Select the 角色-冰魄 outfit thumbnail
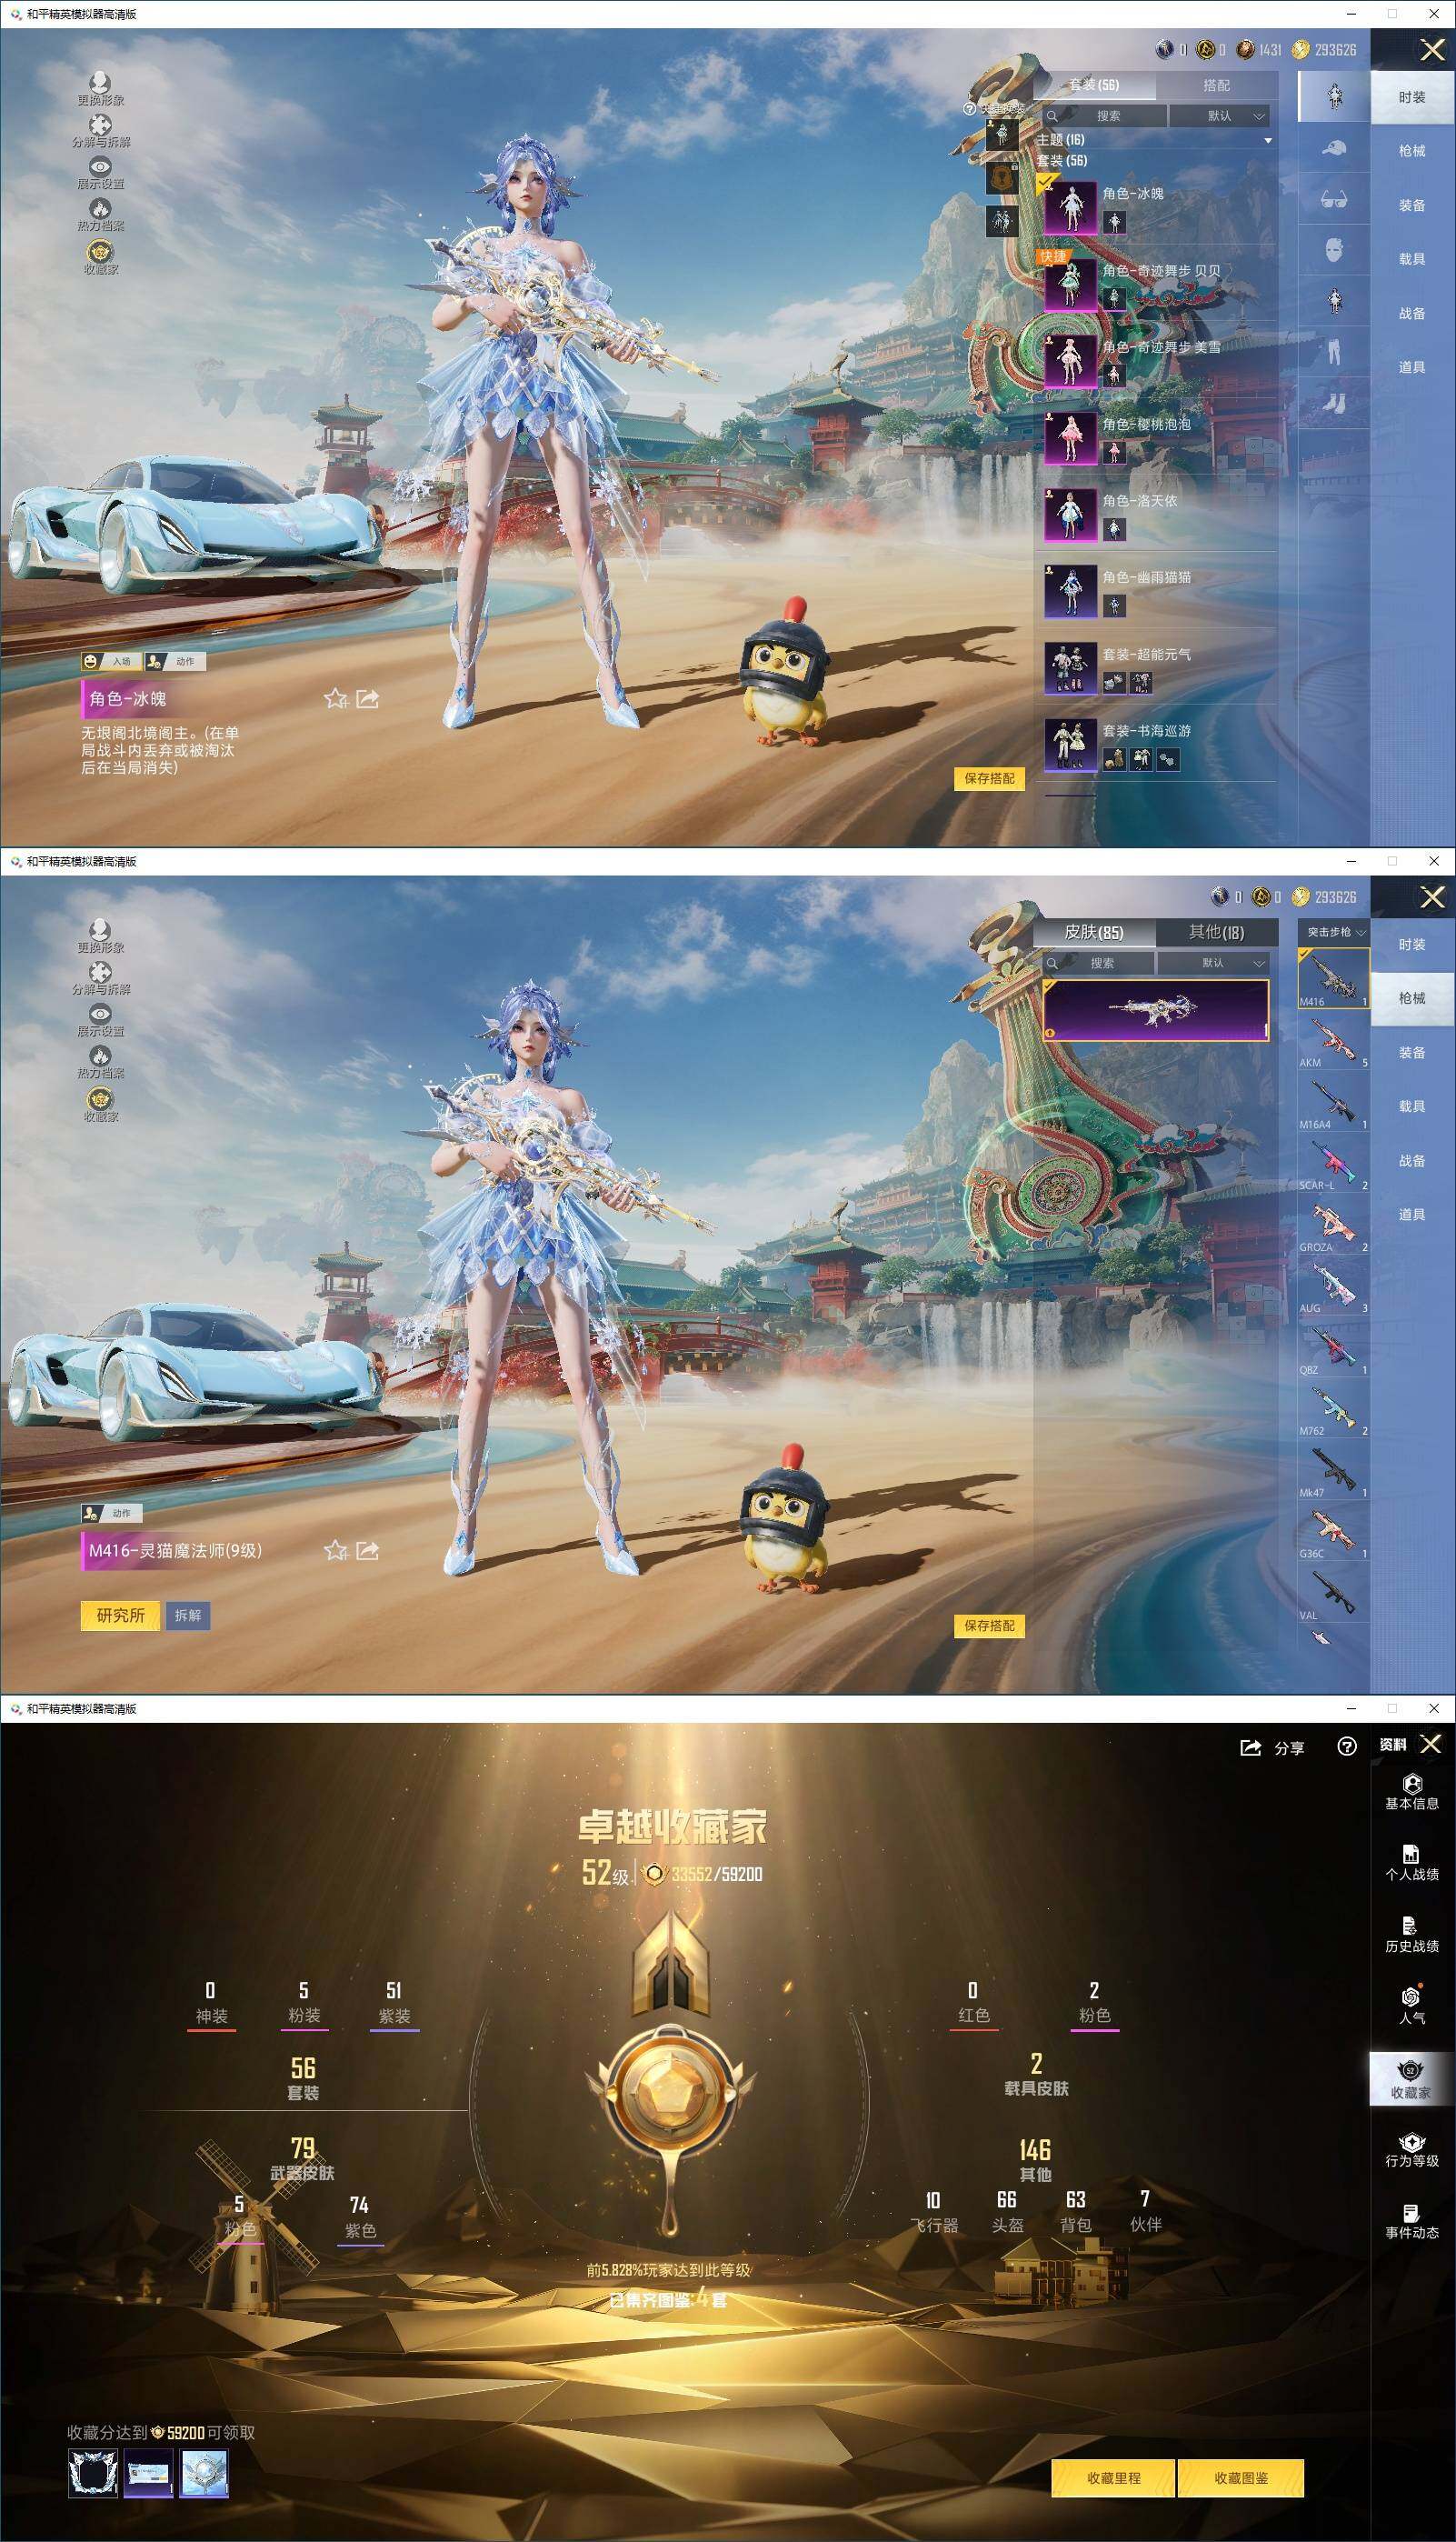Image resolution: width=1456 pixels, height=2542 pixels. coord(1070,208)
